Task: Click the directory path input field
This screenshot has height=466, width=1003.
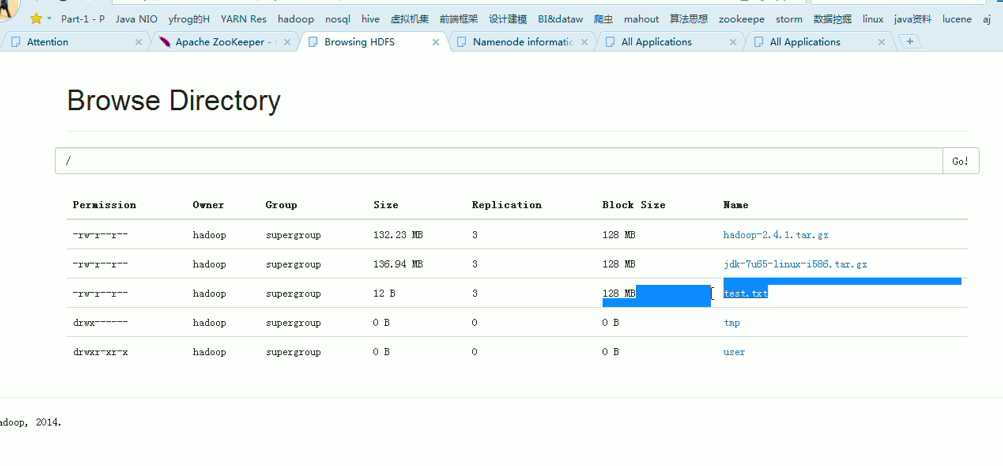Action: (499, 160)
